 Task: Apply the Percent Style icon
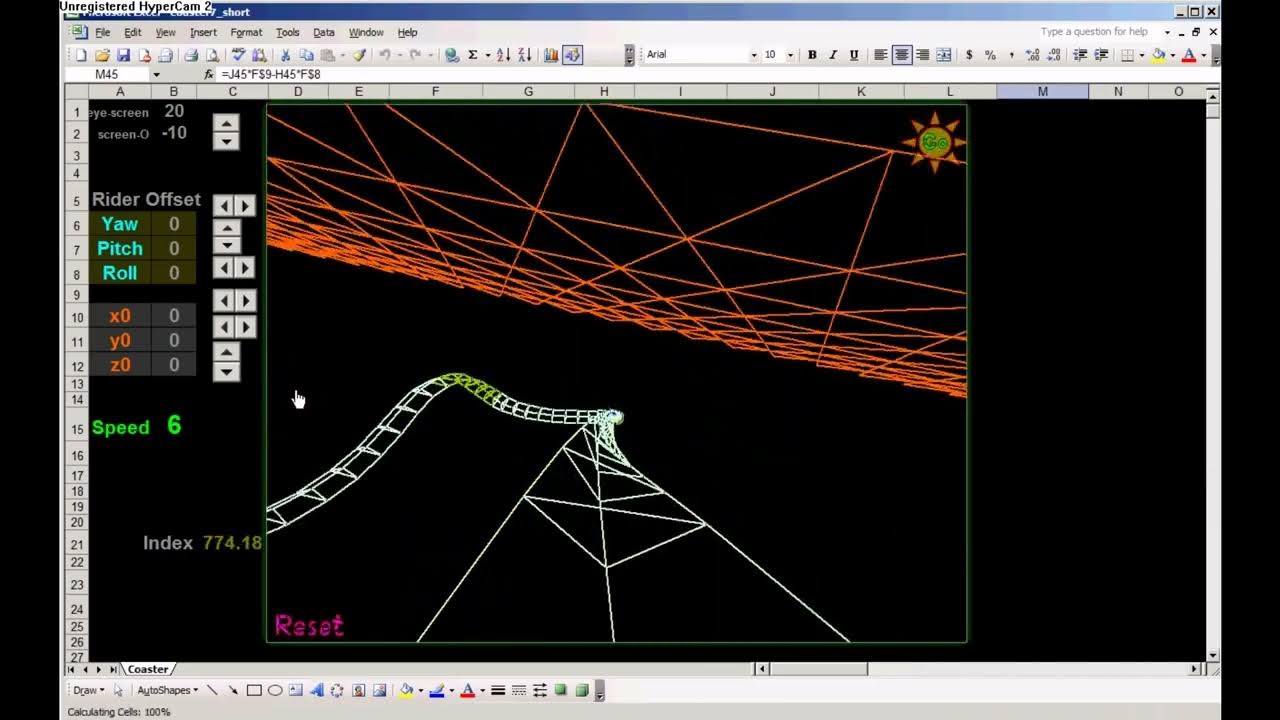990,55
